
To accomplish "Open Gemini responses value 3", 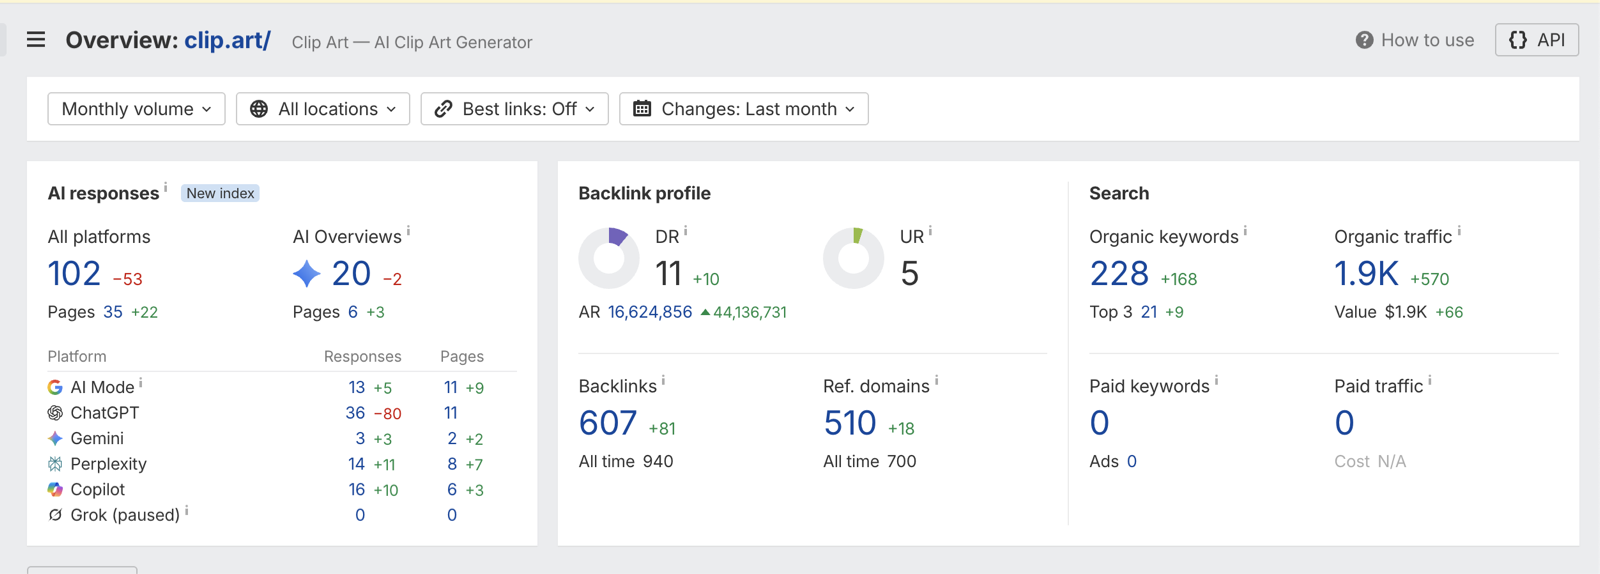I will tap(360, 438).
